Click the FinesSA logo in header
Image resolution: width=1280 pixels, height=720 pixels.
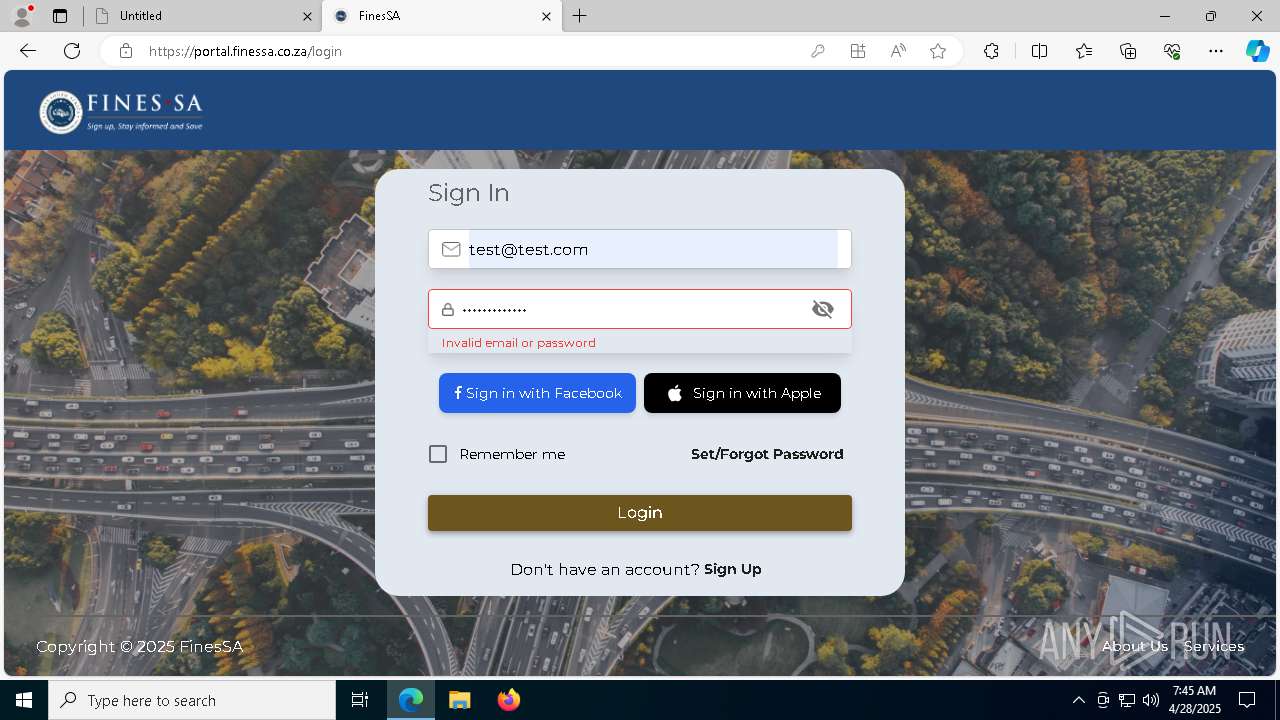tap(121, 112)
